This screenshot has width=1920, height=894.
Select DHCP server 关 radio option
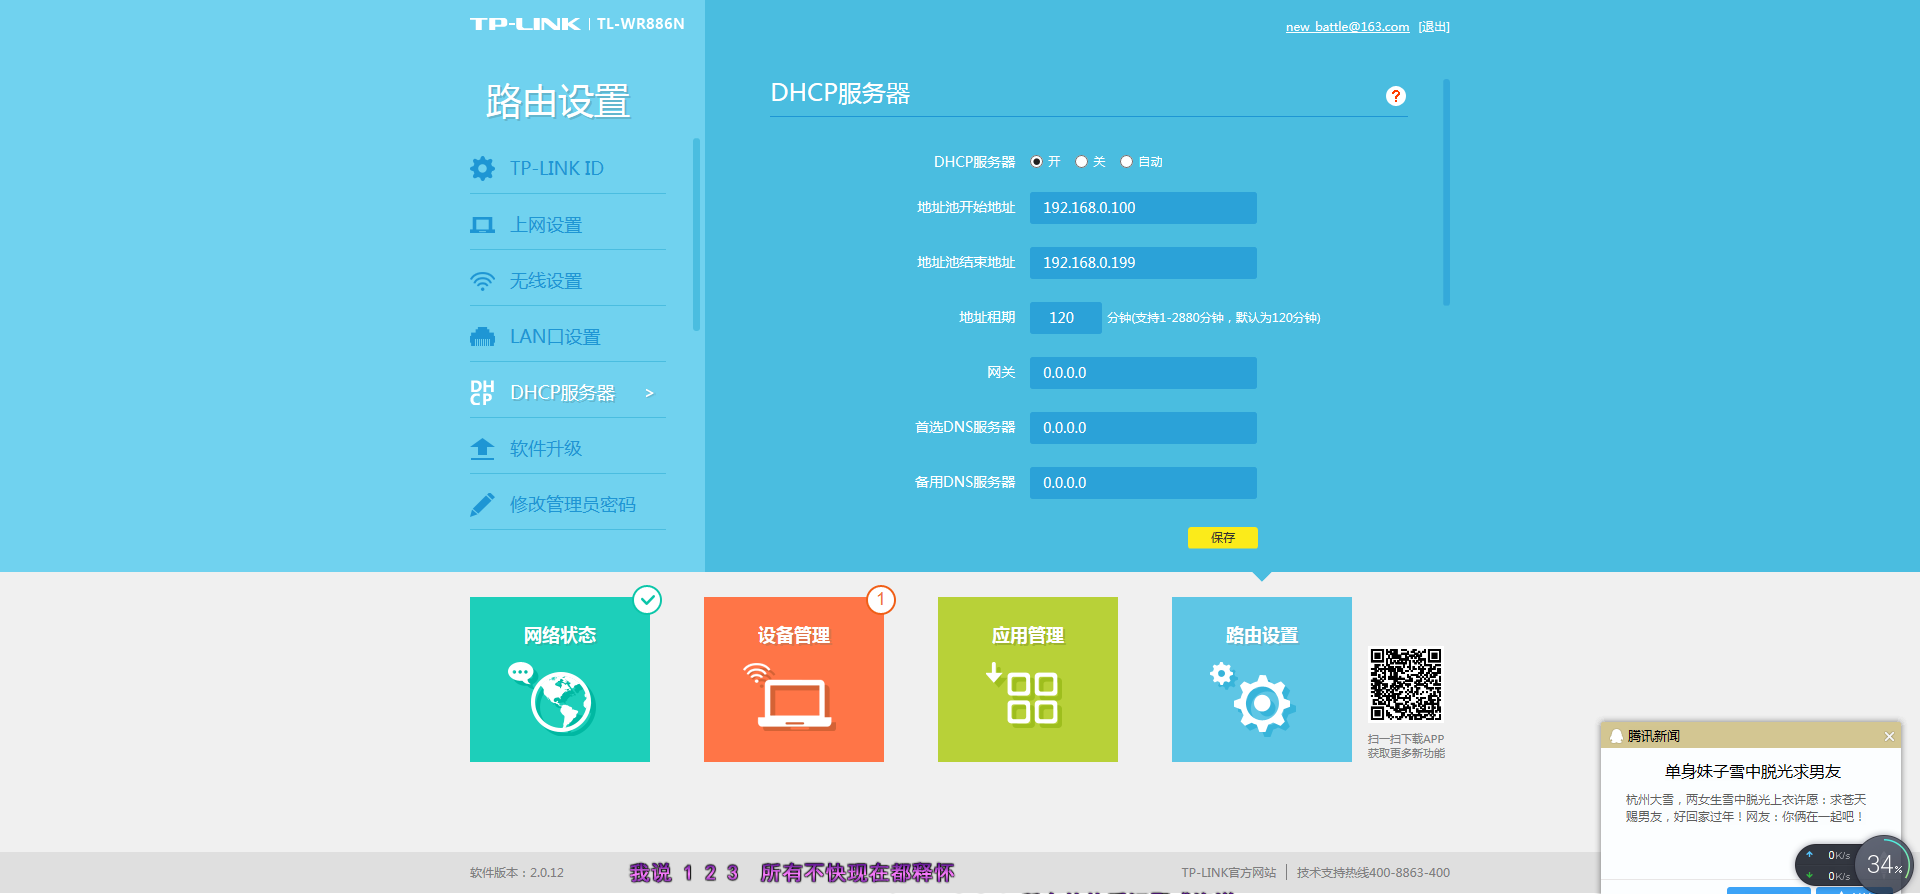pos(1081,162)
